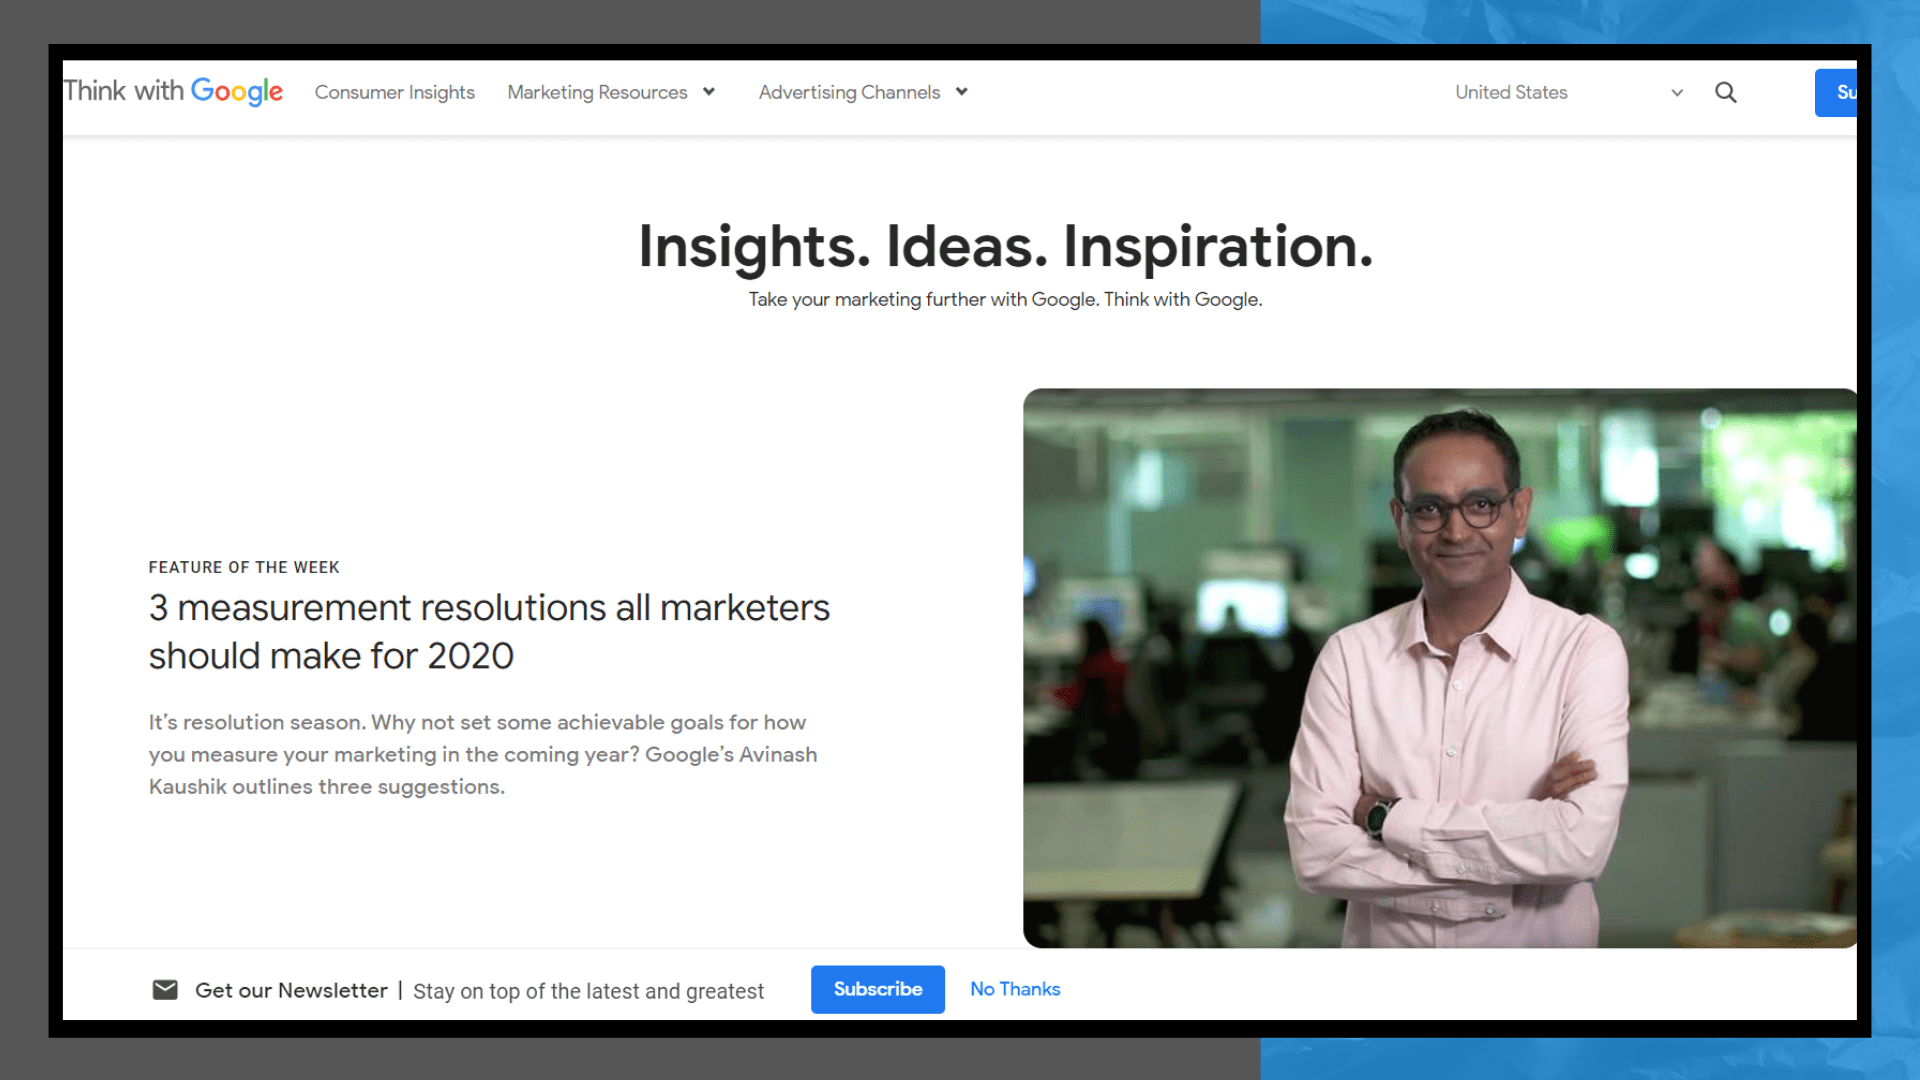Click the email icon next to newsletter
1920x1080 pixels.
[x=165, y=988]
